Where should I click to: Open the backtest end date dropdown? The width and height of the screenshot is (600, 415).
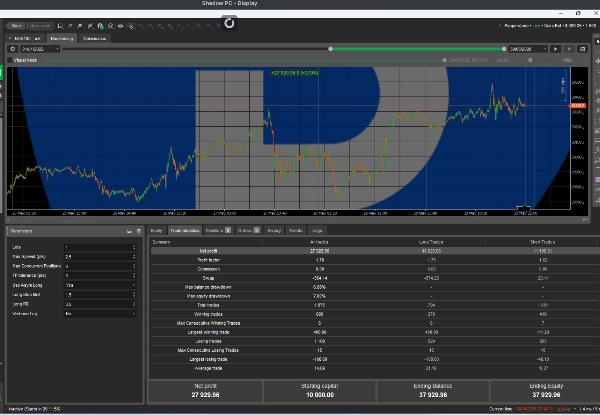pyautogui.click(x=528, y=49)
